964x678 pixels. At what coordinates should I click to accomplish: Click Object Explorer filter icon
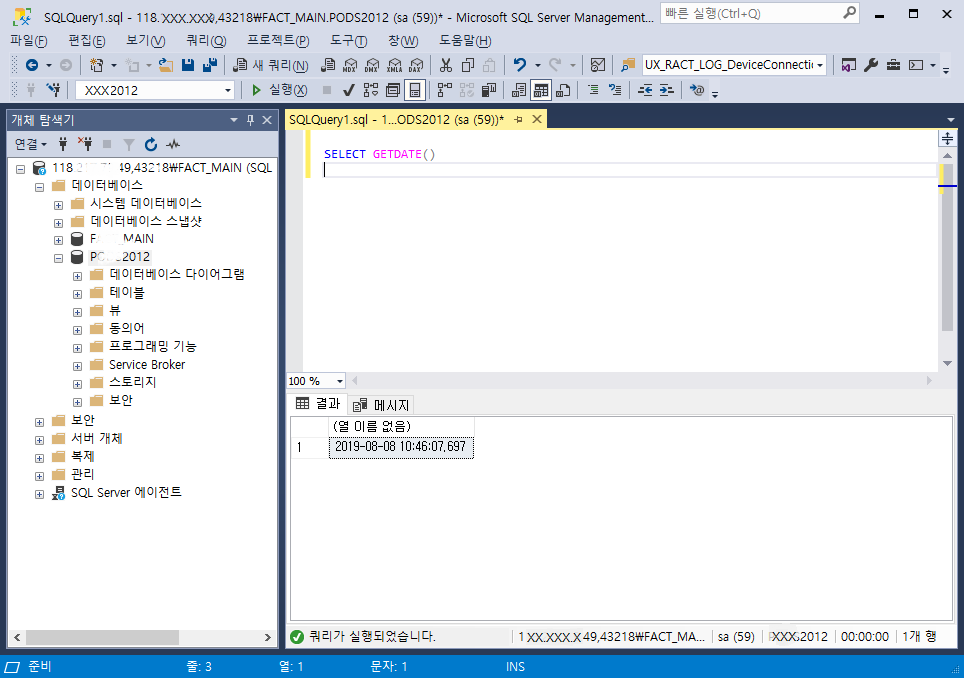click(x=128, y=144)
